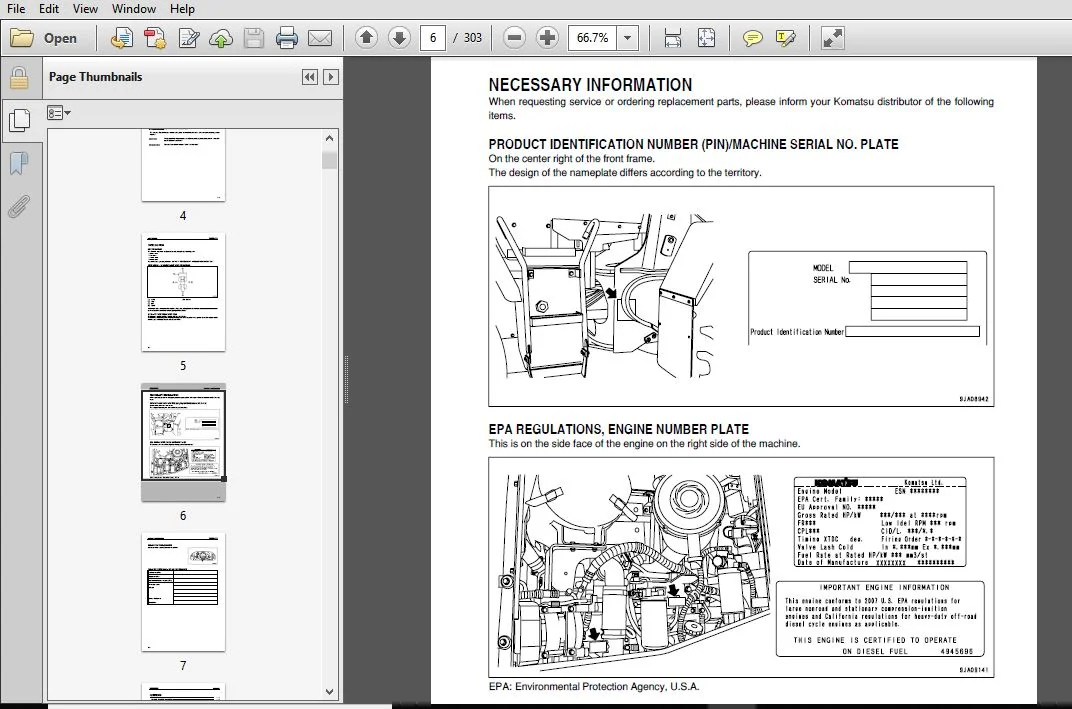Expand the thumbnails panel right arrow
Viewport: 1072px width, 709px height.
tap(331, 77)
